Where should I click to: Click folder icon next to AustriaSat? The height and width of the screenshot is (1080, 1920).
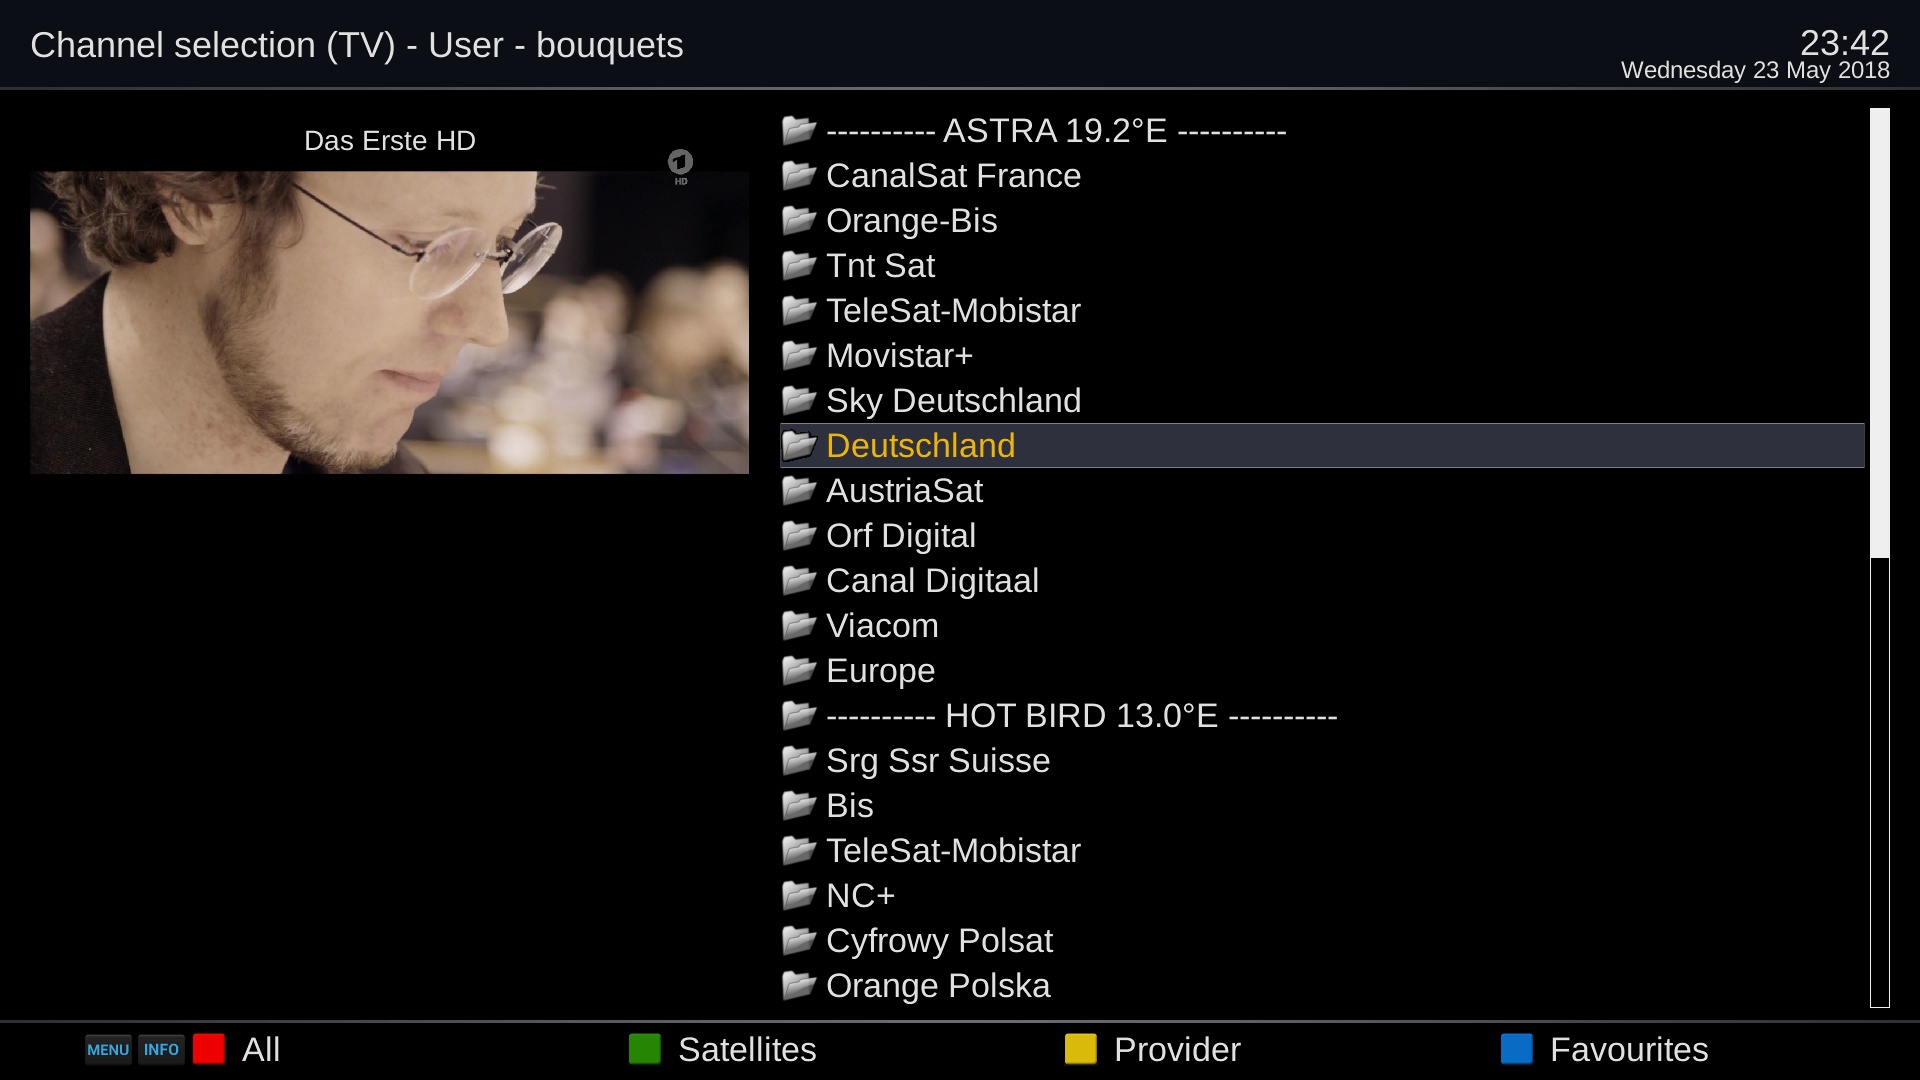(799, 490)
